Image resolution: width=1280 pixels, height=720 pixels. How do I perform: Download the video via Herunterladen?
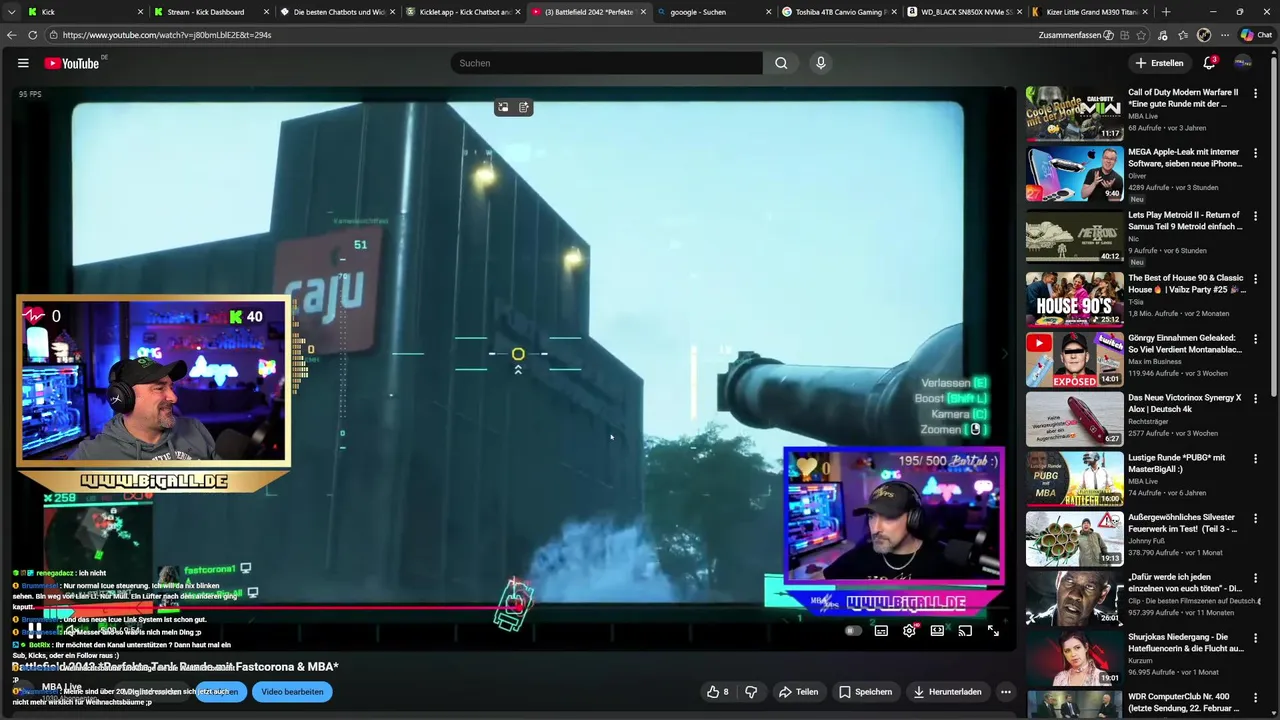pyautogui.click(x=946, y=692)
